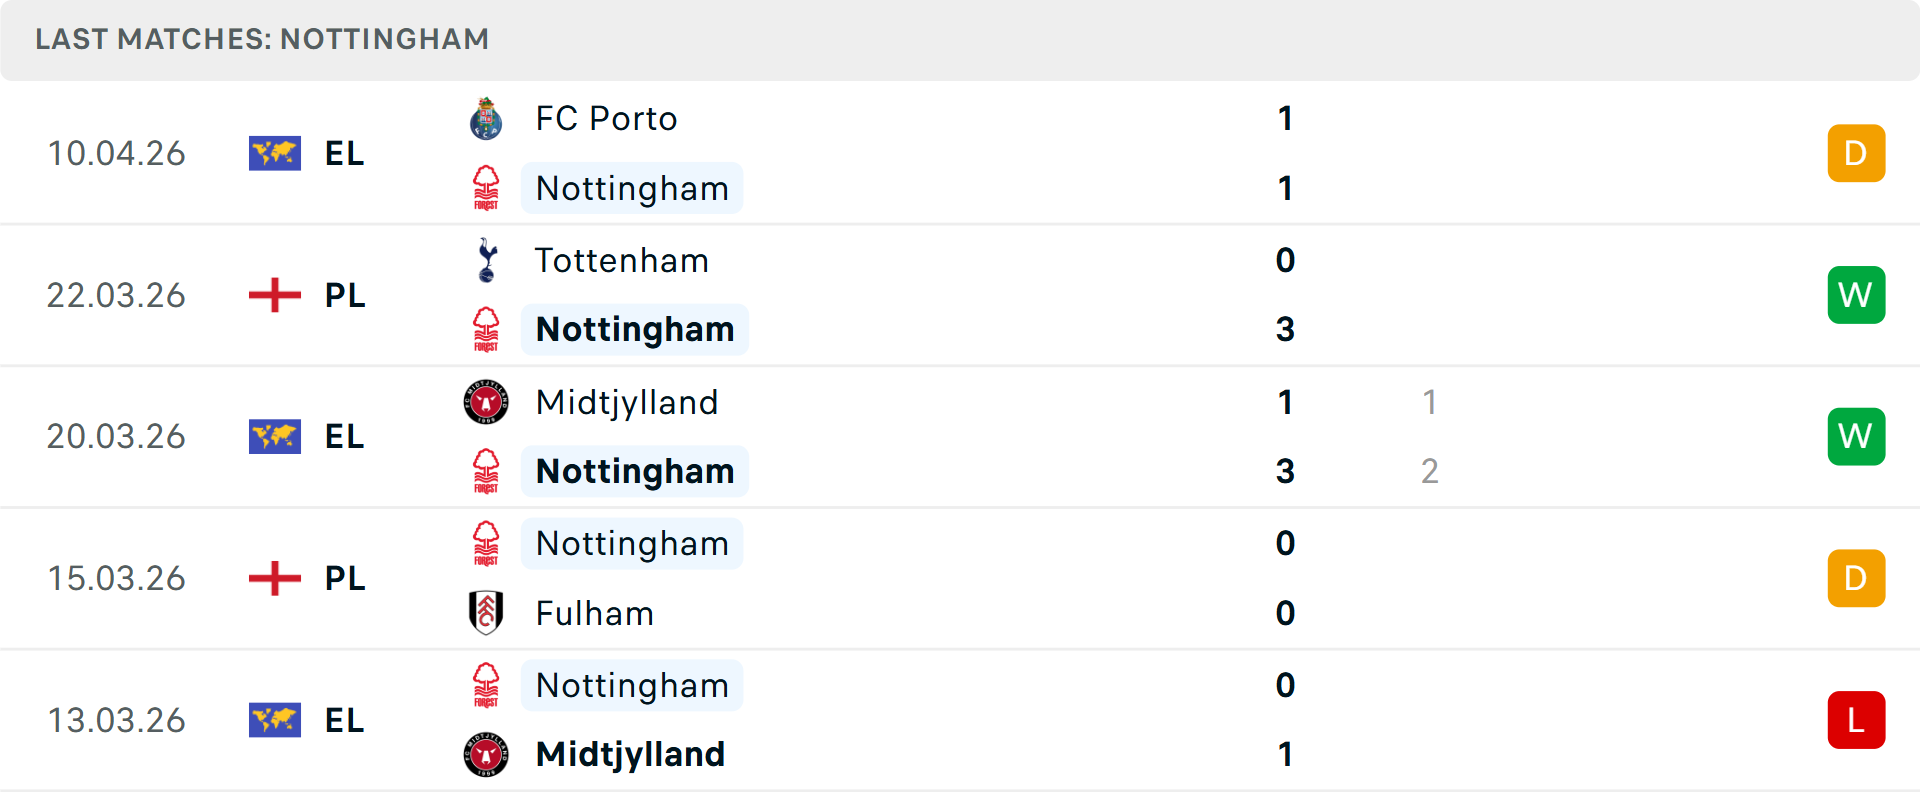Click the Last Matches: Nottingham header
Viewport: 1920px width, 792px height.
262,39
